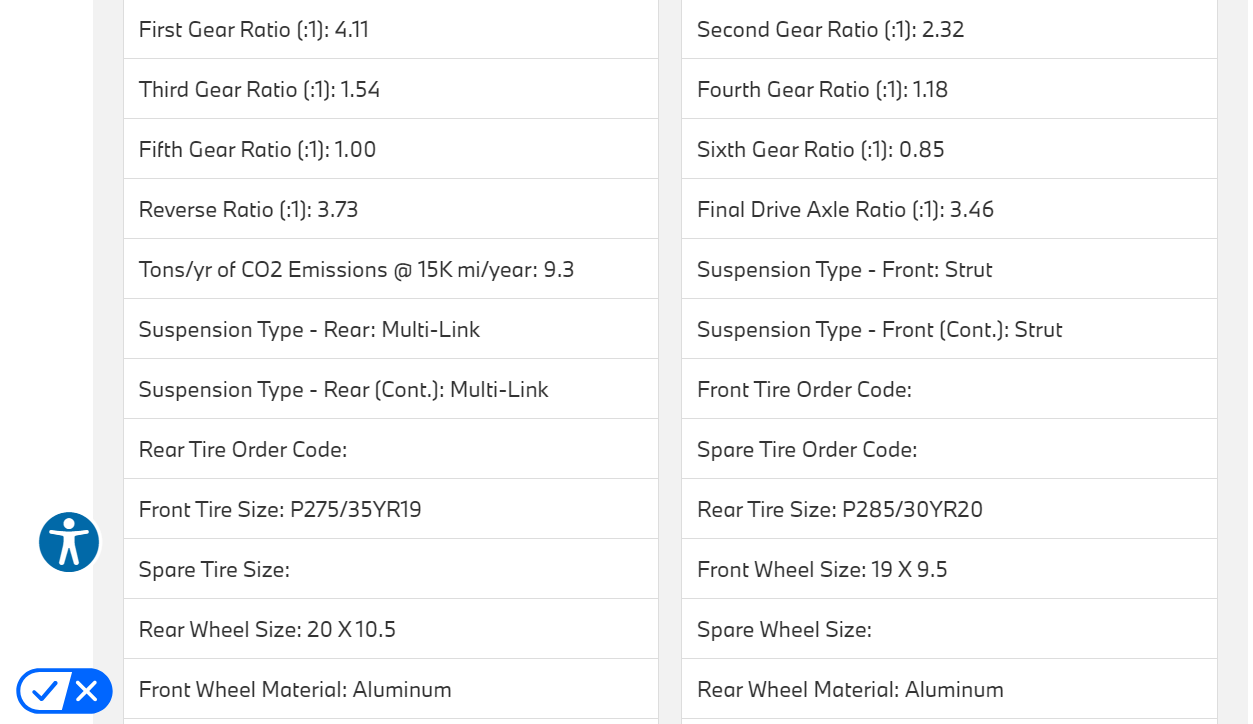The width and height of the screenshot is (1253, 724).
Task: Click Suspension Type - Rear: Multi-Link row
Action: point(309,330)
